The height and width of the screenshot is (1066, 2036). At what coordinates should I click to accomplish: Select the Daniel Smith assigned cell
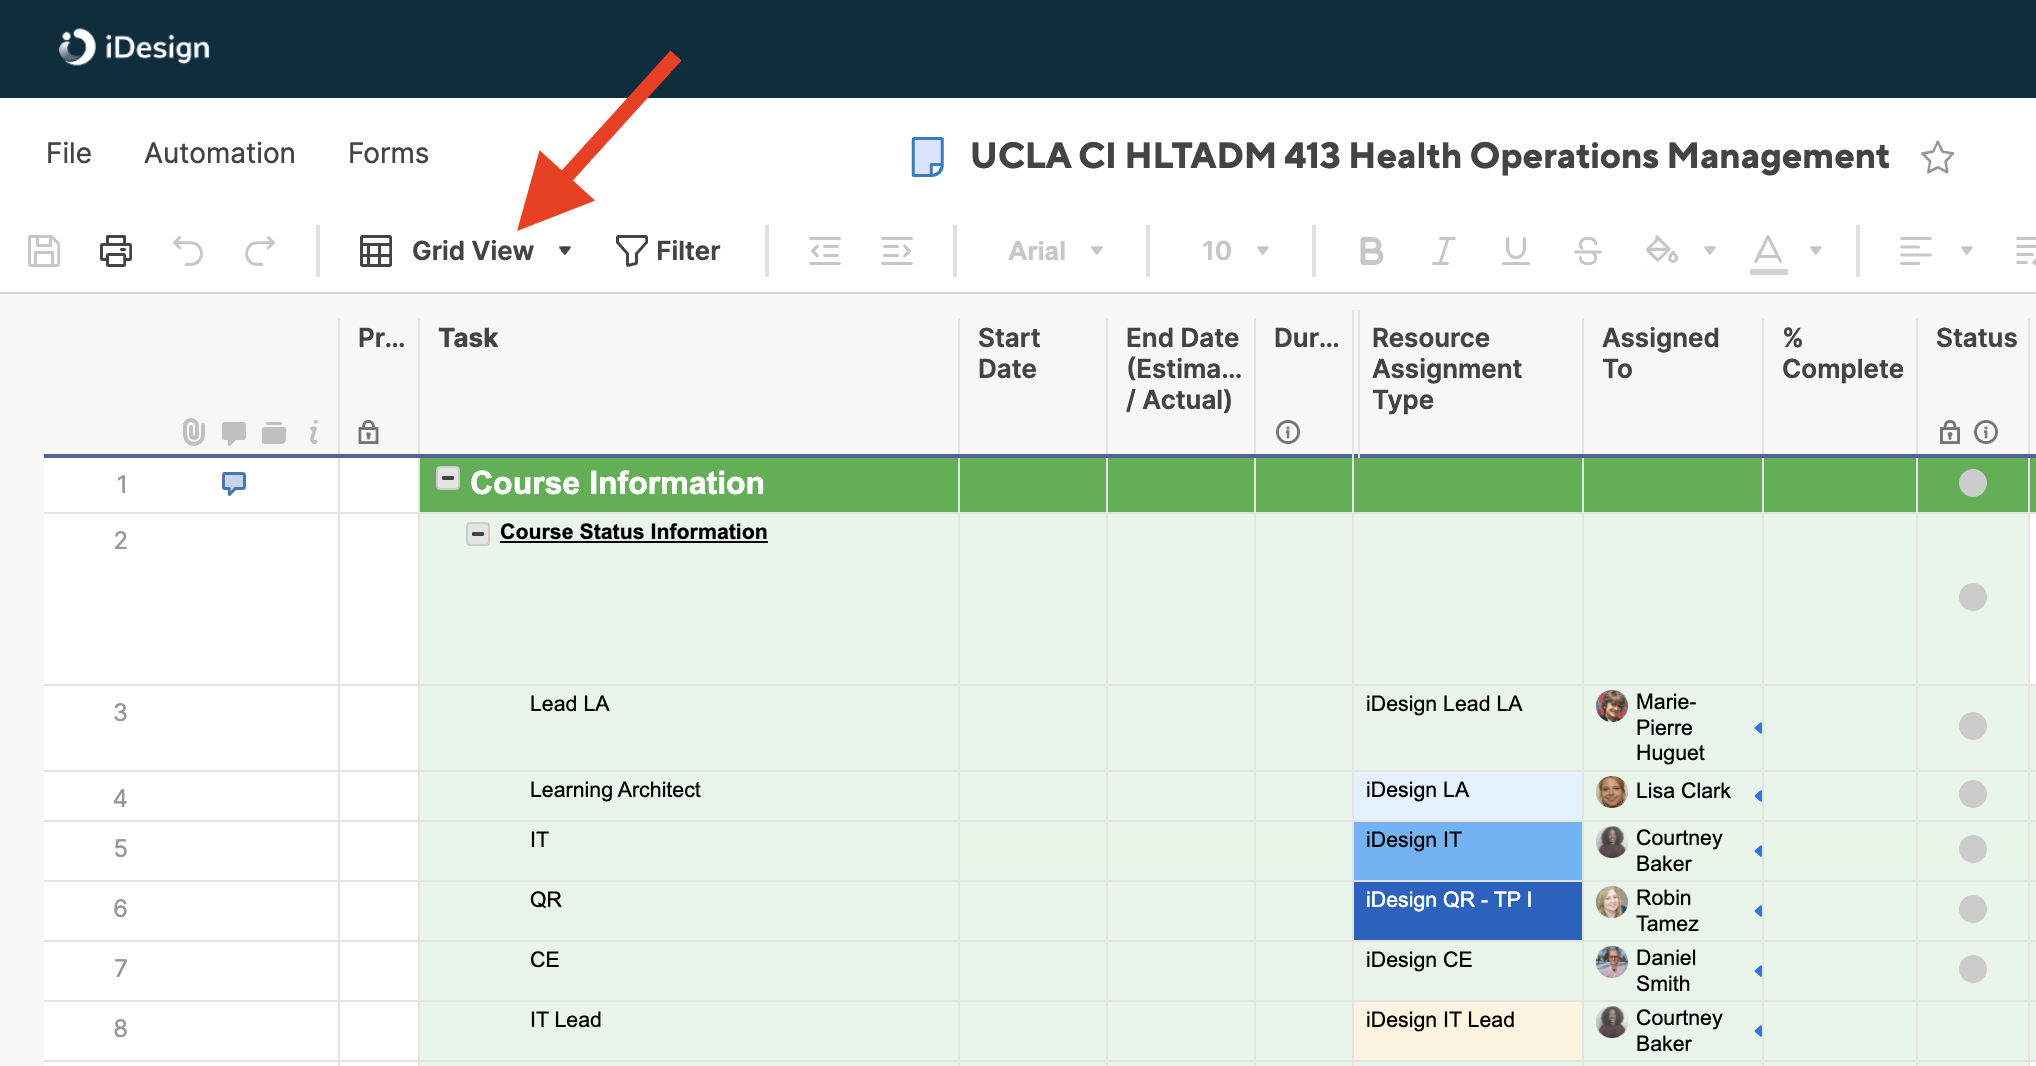1672,971
